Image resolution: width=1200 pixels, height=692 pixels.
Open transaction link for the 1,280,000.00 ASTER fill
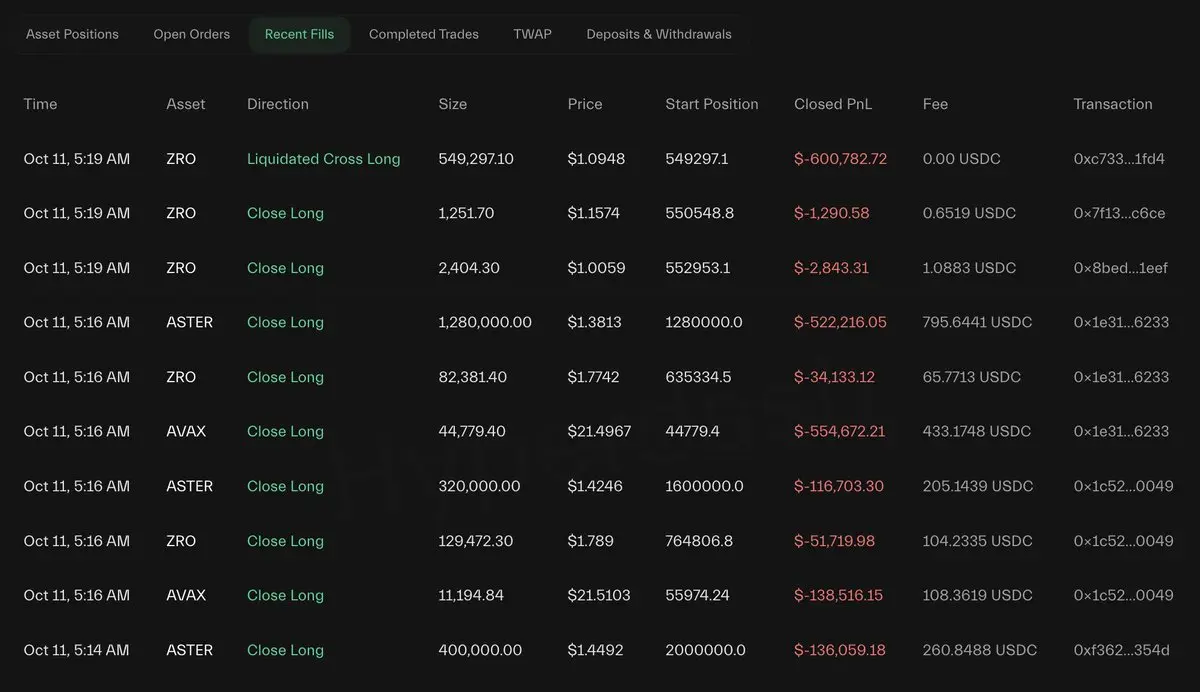pyautogui.click(x=1121, y=322)
